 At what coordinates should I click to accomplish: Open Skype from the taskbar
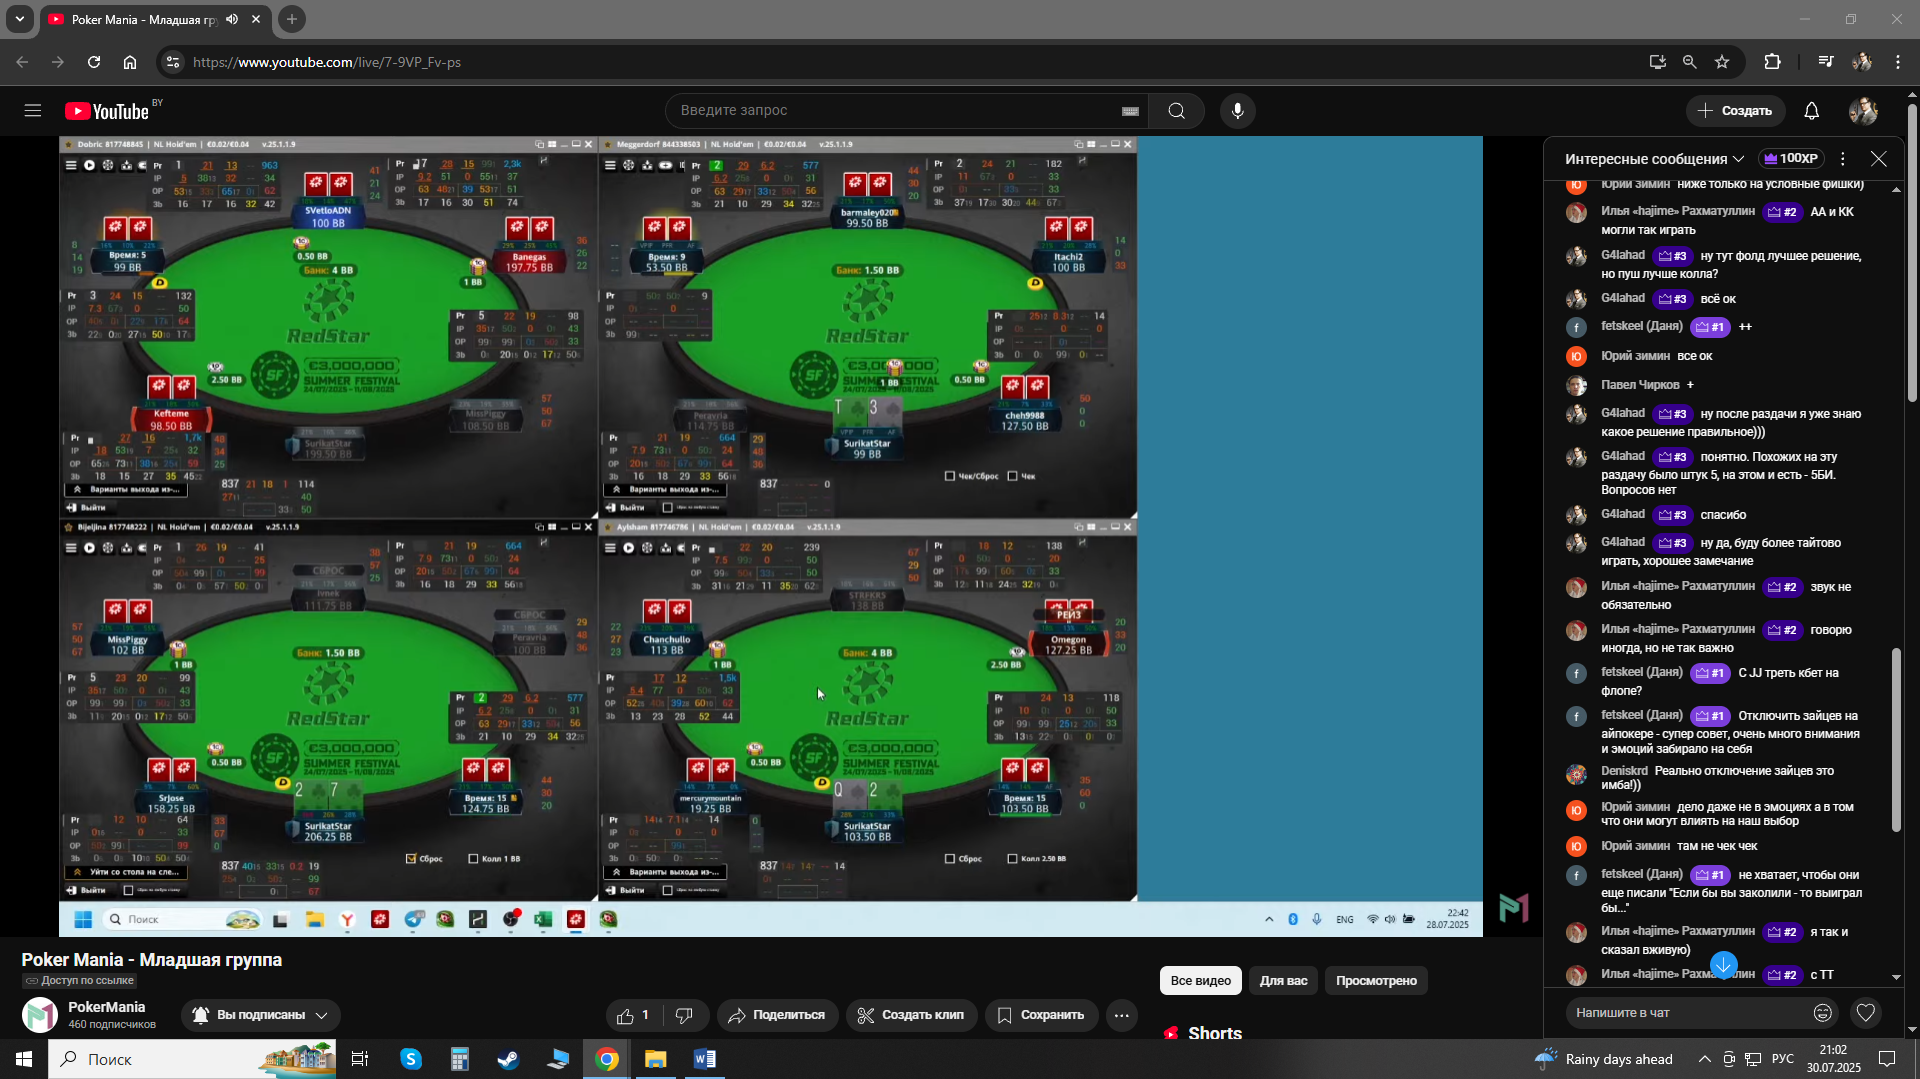tap(411, 1059)
